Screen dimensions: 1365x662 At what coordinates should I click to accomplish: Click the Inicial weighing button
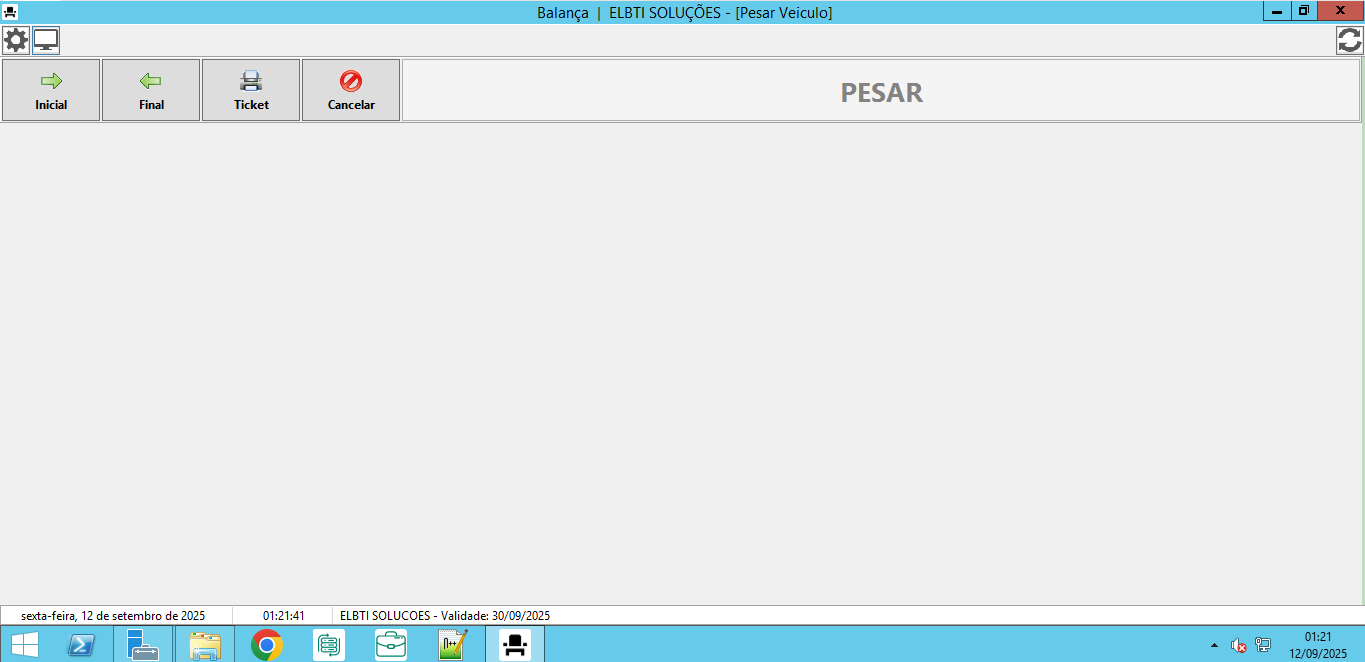[51, 90]
